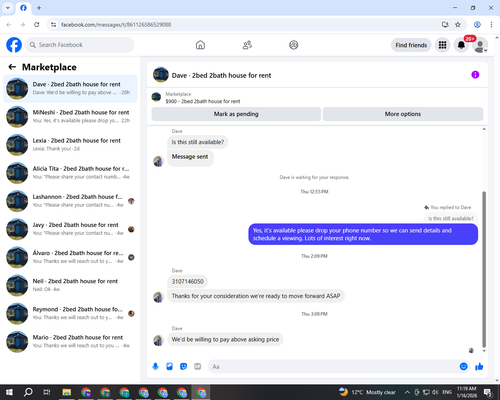
Task: Send a thumbs-up like
Action: (x=479, y=367)
